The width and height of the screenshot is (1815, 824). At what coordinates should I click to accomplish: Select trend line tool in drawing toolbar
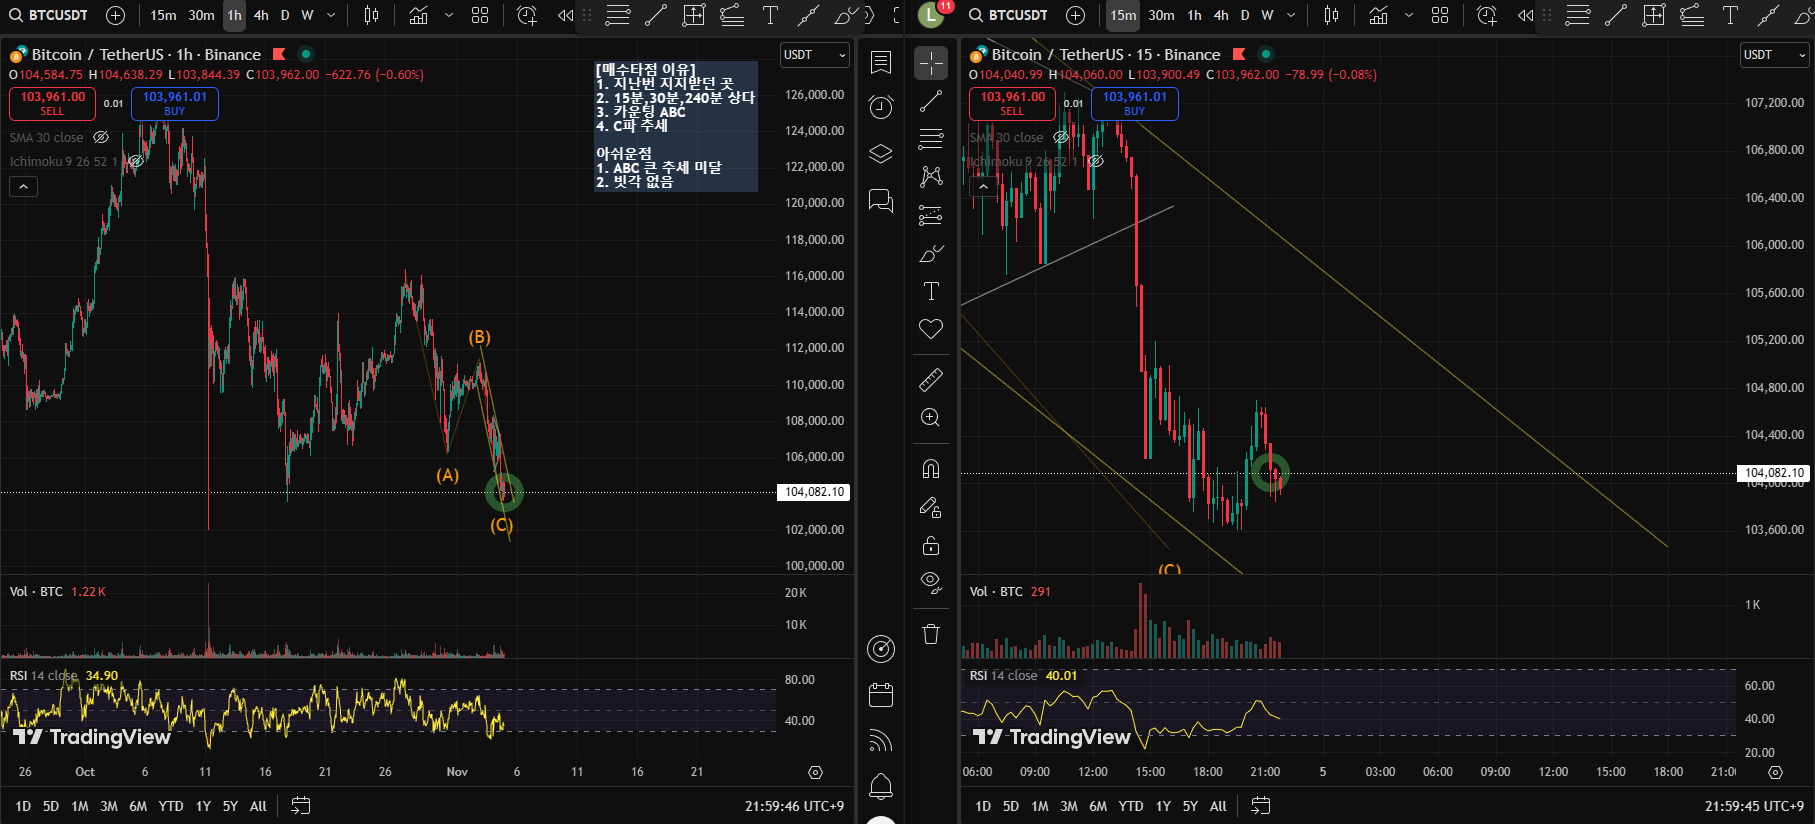pyautogui.click(x=931, y=100)
